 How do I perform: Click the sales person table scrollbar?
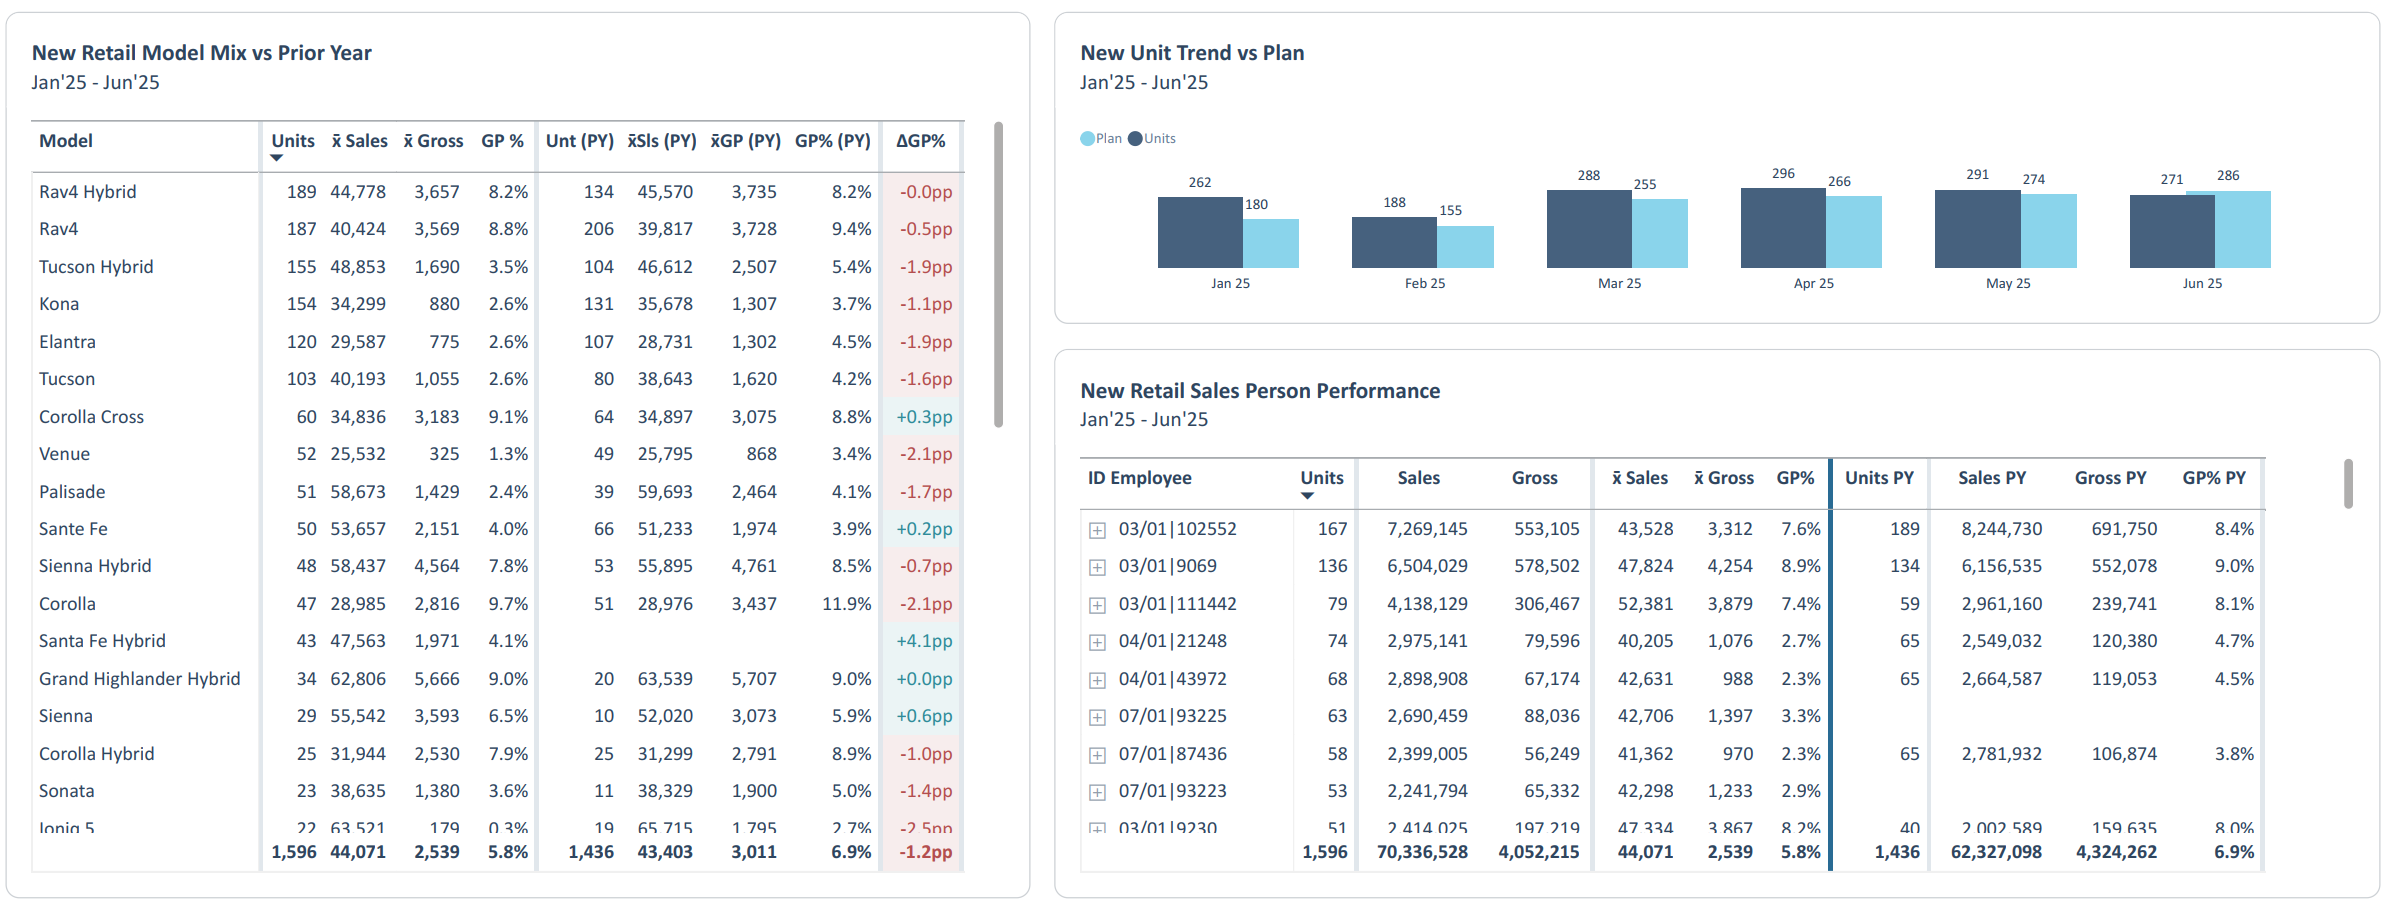(2348, 484)
